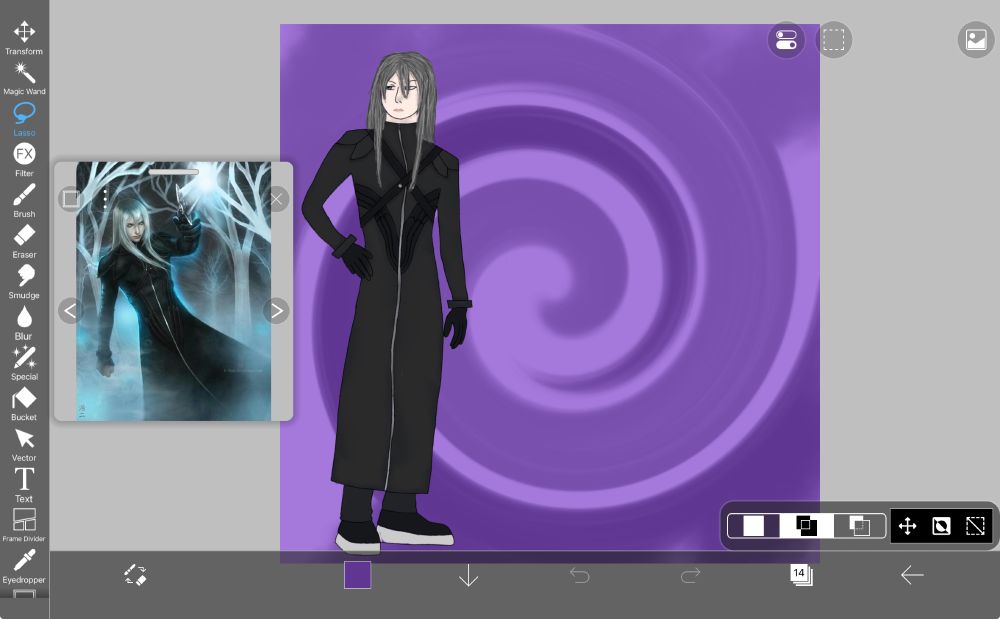The width and height of the screenshot is (1000, 619).
Task: Open the FX Filter tool
Action: (24, 160)
